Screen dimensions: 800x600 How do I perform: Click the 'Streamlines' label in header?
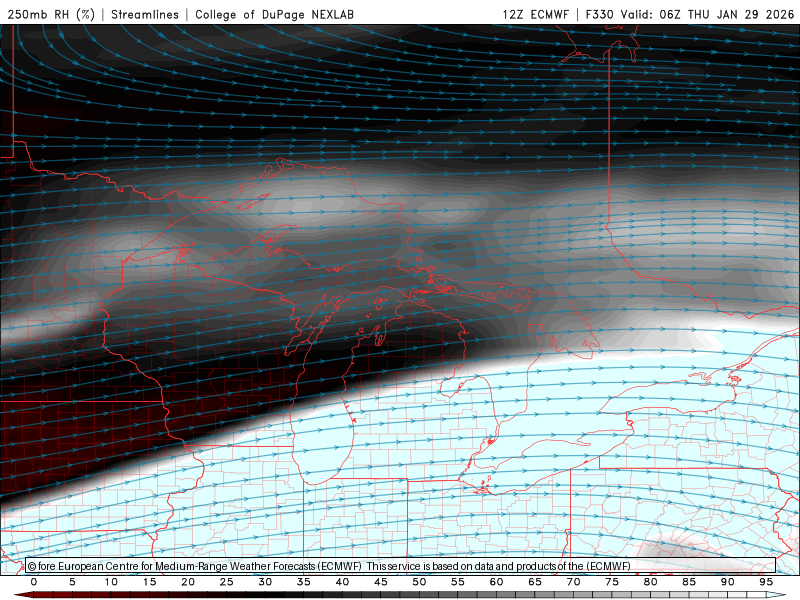tap(145, 14)
